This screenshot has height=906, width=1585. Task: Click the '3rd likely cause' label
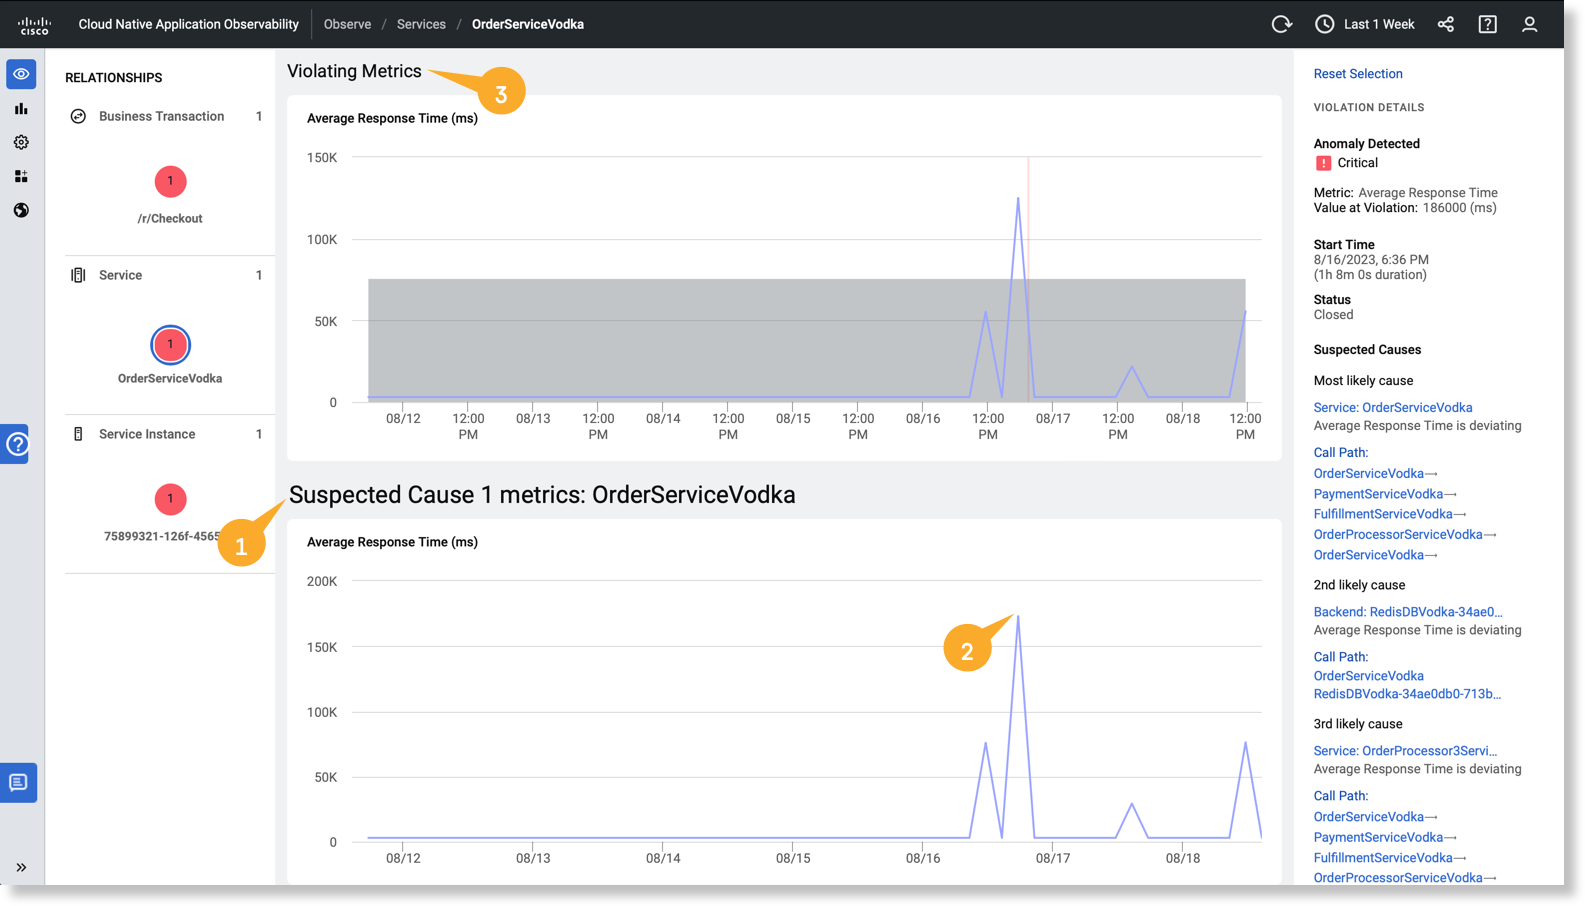(x=1357, y=724)
